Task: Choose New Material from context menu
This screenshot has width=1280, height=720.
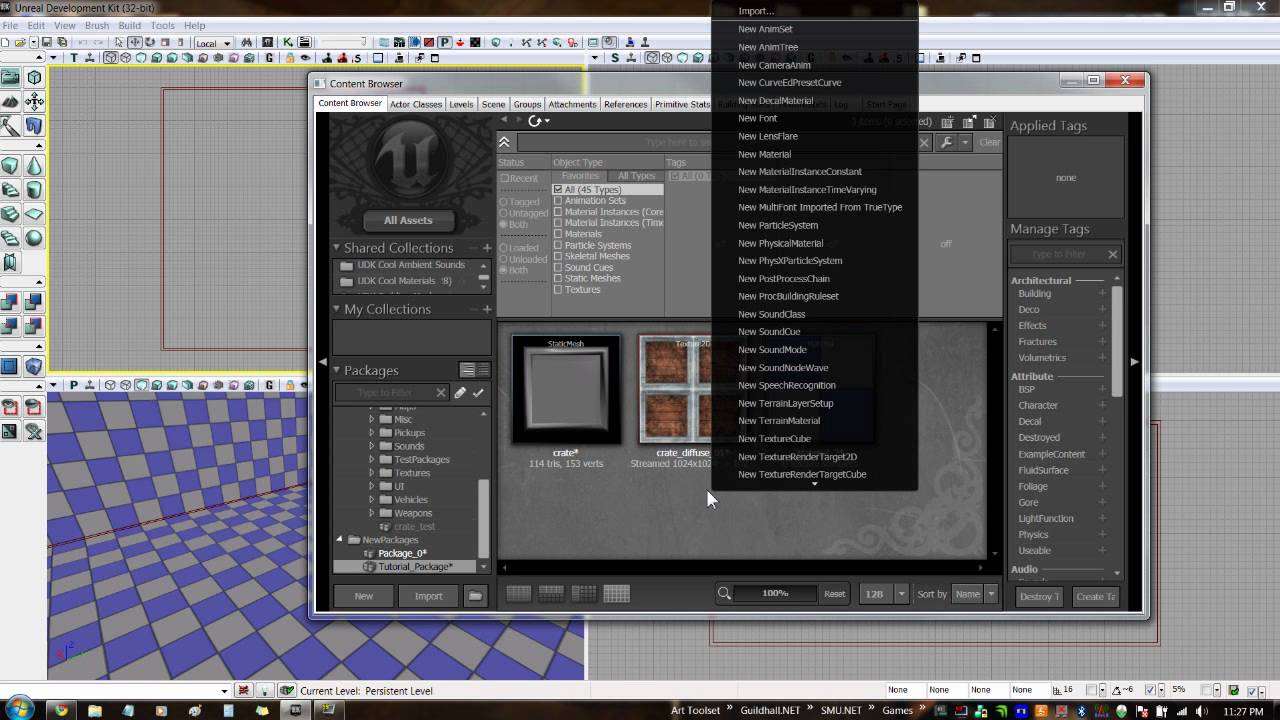Action: (x=764, y=154)
